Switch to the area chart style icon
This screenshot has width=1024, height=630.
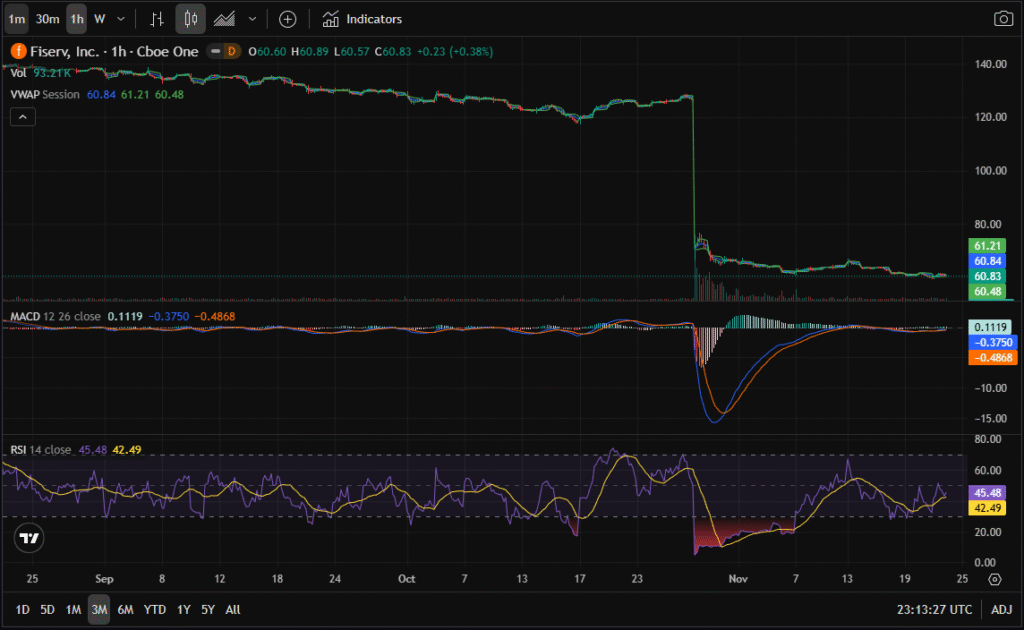point(226,19)
